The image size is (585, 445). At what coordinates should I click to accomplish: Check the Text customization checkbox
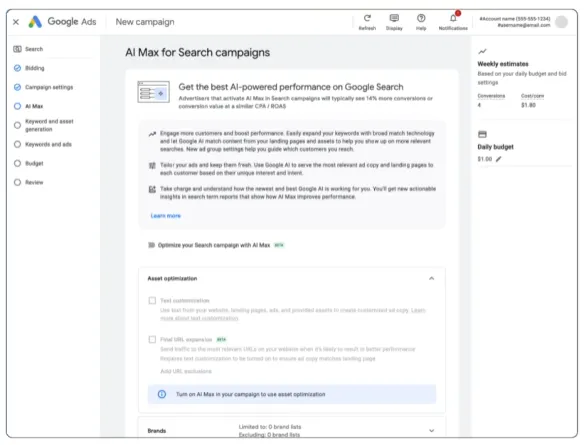pyautogui.click(x=152, y=301)
